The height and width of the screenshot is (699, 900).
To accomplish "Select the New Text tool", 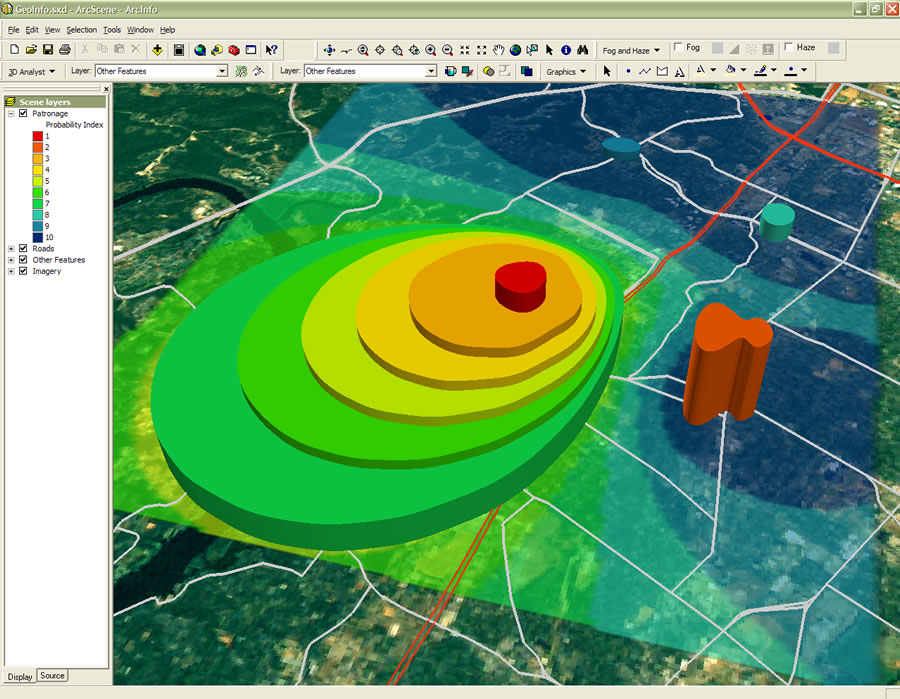I will (x=680, y=71).
